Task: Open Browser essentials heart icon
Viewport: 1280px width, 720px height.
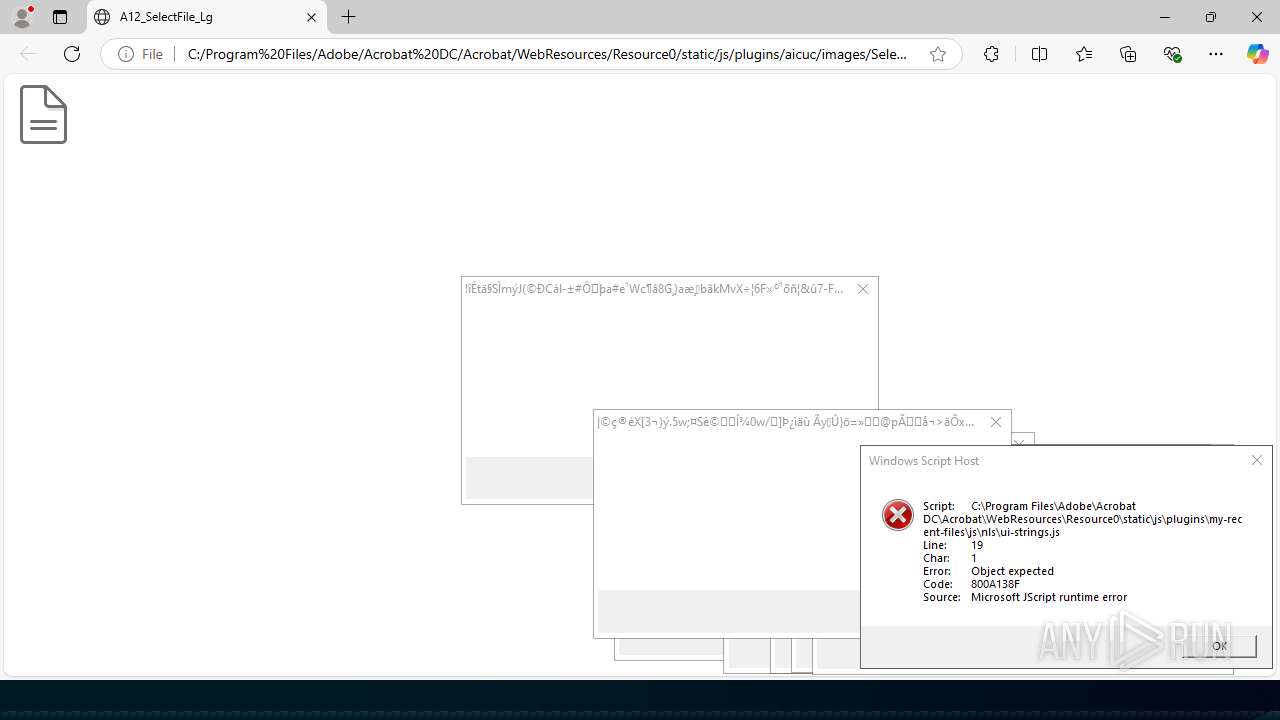Action: [1172, 54]
